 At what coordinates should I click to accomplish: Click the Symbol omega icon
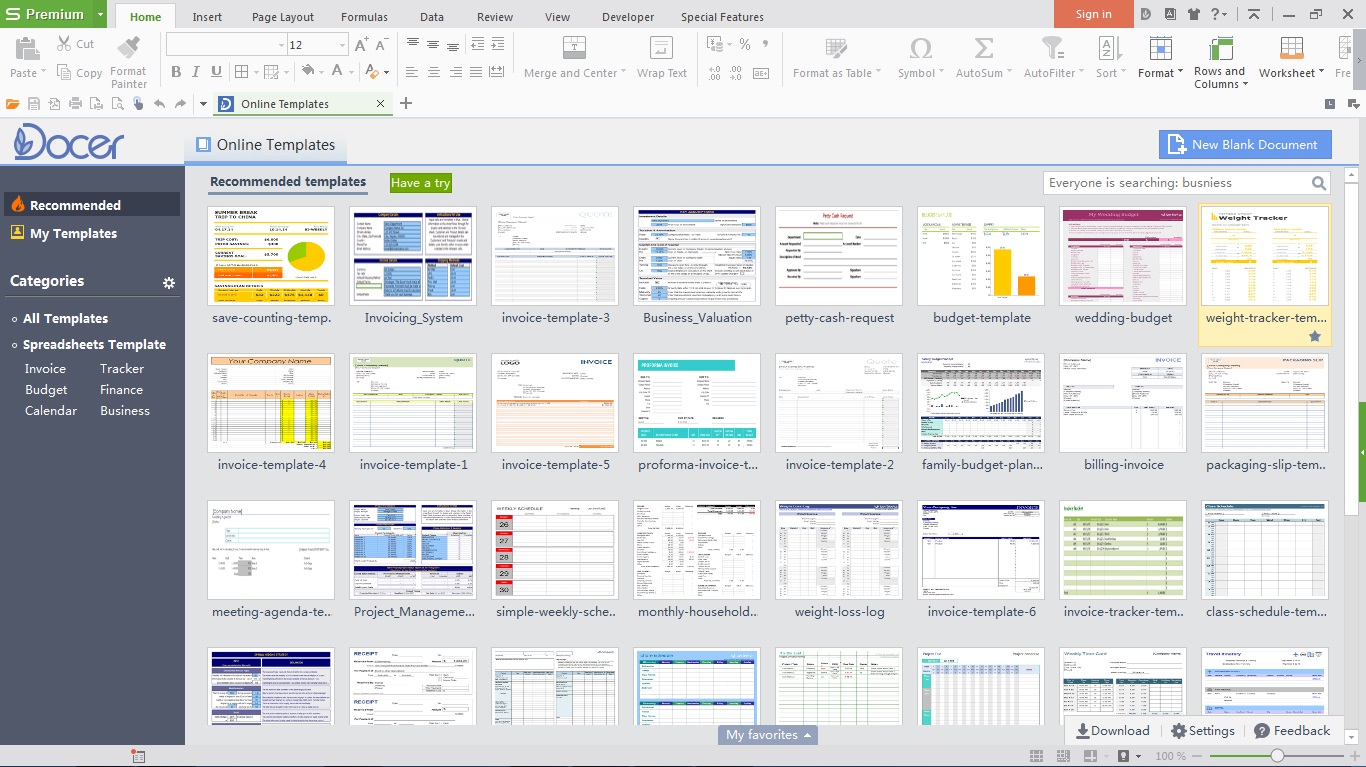tap(921, 48)
